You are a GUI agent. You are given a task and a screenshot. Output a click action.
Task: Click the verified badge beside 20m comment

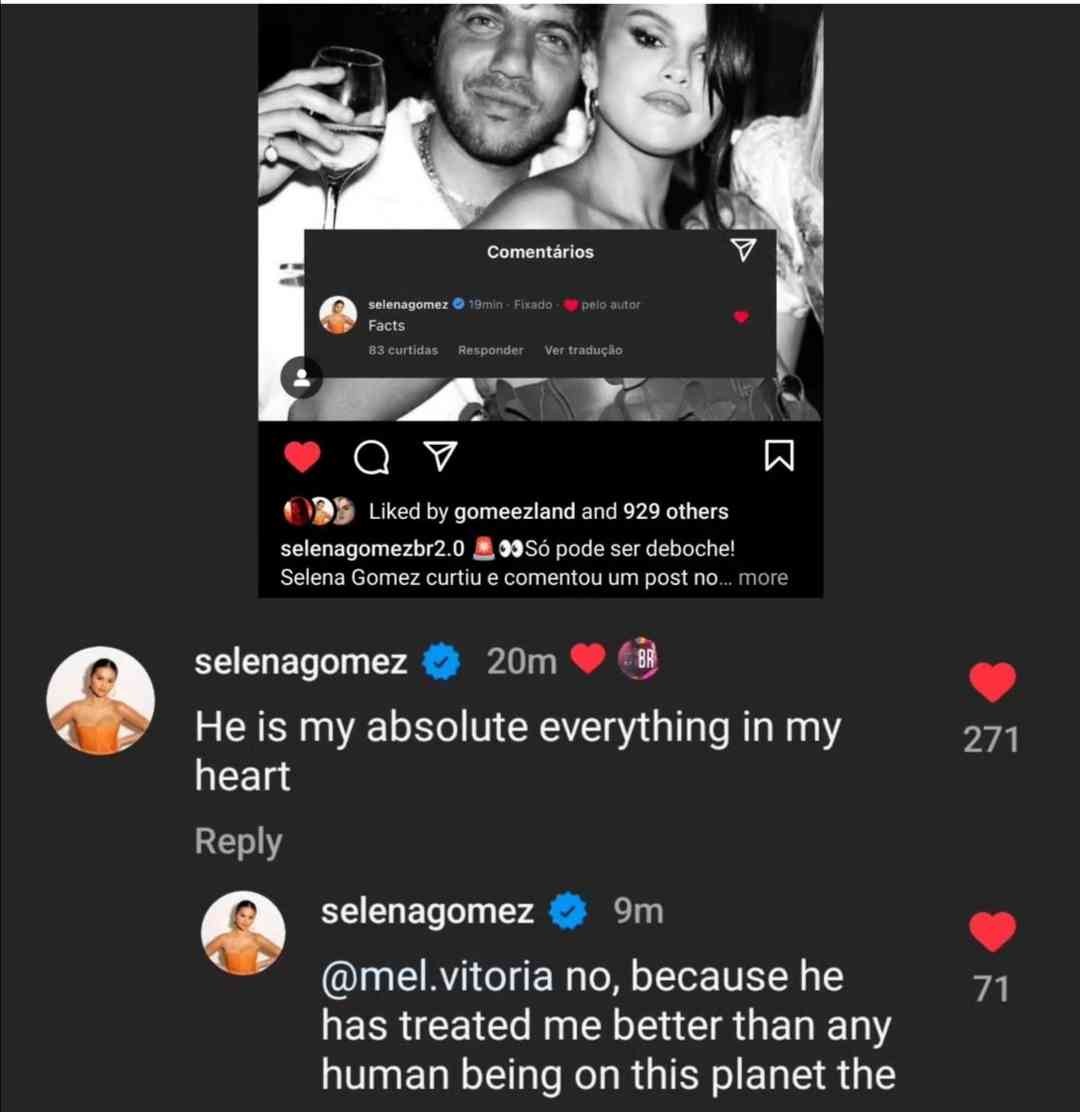tap(441, 662)
